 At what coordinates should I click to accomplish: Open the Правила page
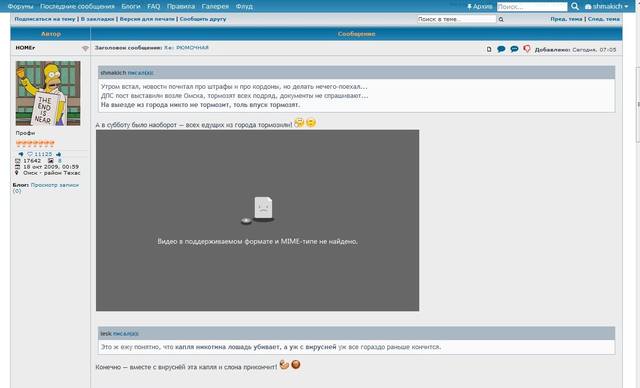181,7
